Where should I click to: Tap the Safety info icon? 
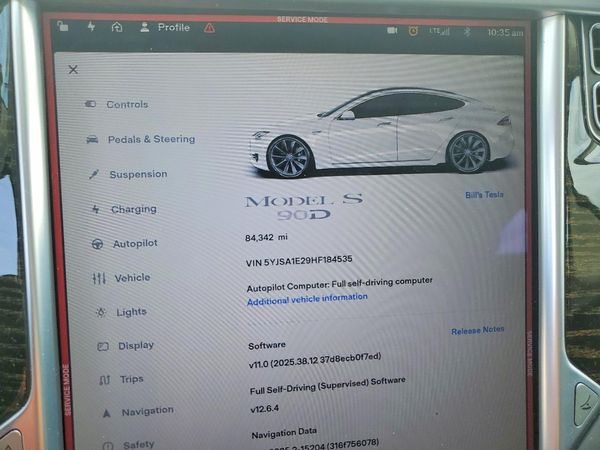coord(108,445)
